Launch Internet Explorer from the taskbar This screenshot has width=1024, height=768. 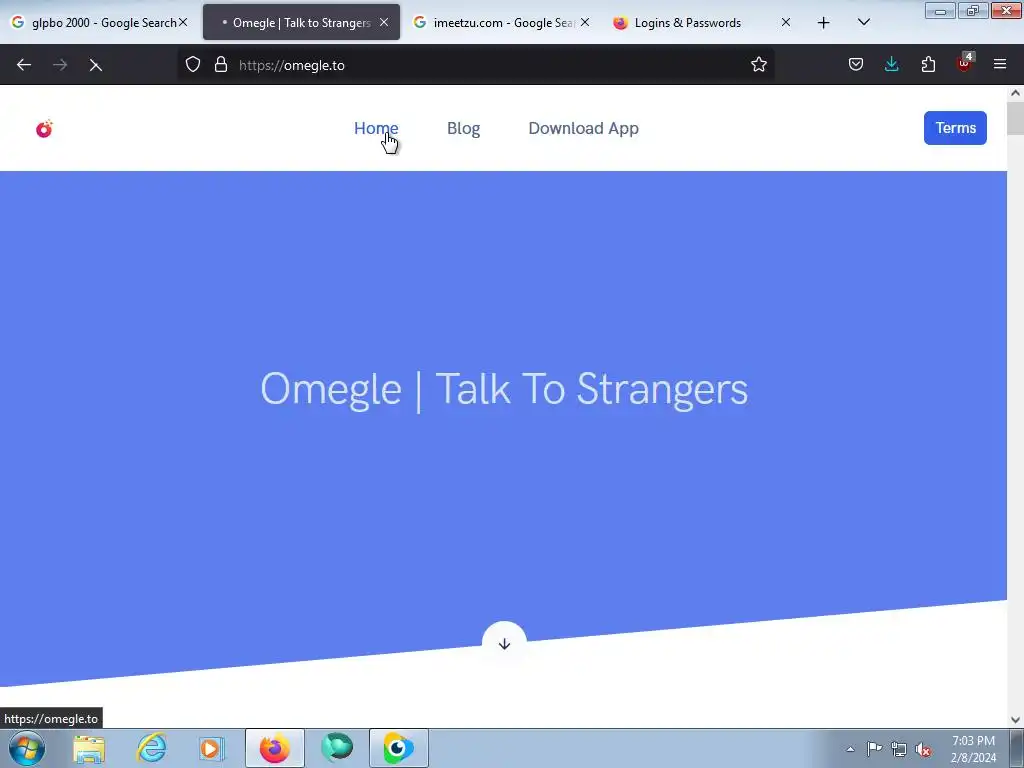(151, 748)
